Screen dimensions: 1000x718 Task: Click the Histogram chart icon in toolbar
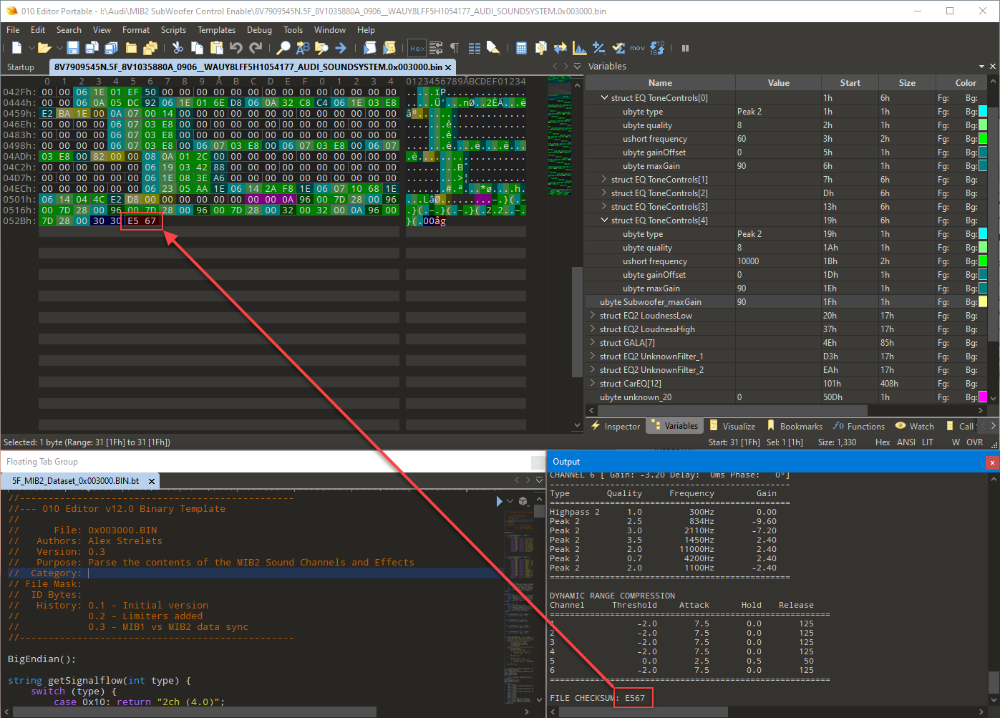pos(579,48)
